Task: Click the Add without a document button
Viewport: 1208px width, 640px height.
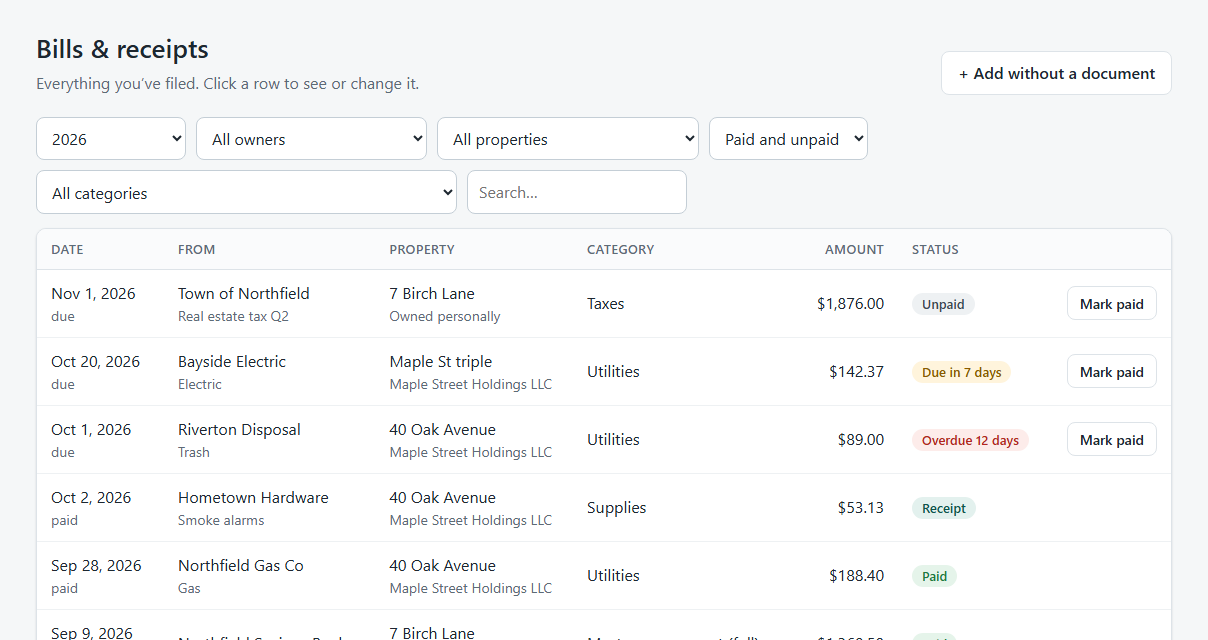Action: tap(1056, 73)
